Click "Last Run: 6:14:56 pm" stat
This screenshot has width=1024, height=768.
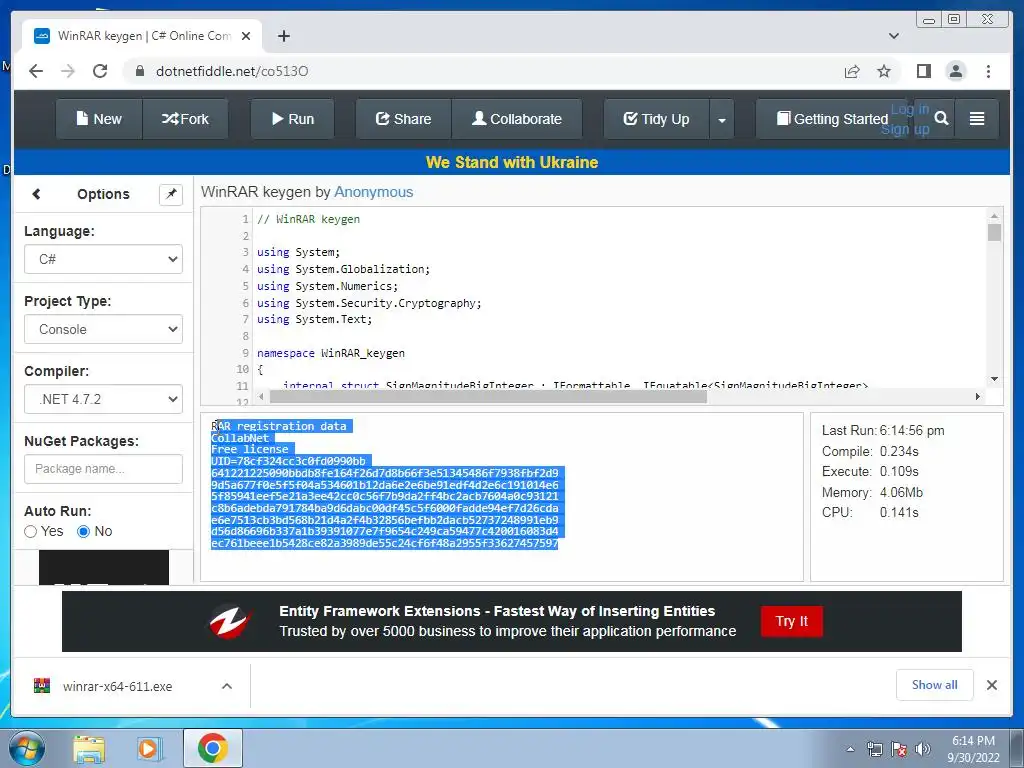point(883,430)
